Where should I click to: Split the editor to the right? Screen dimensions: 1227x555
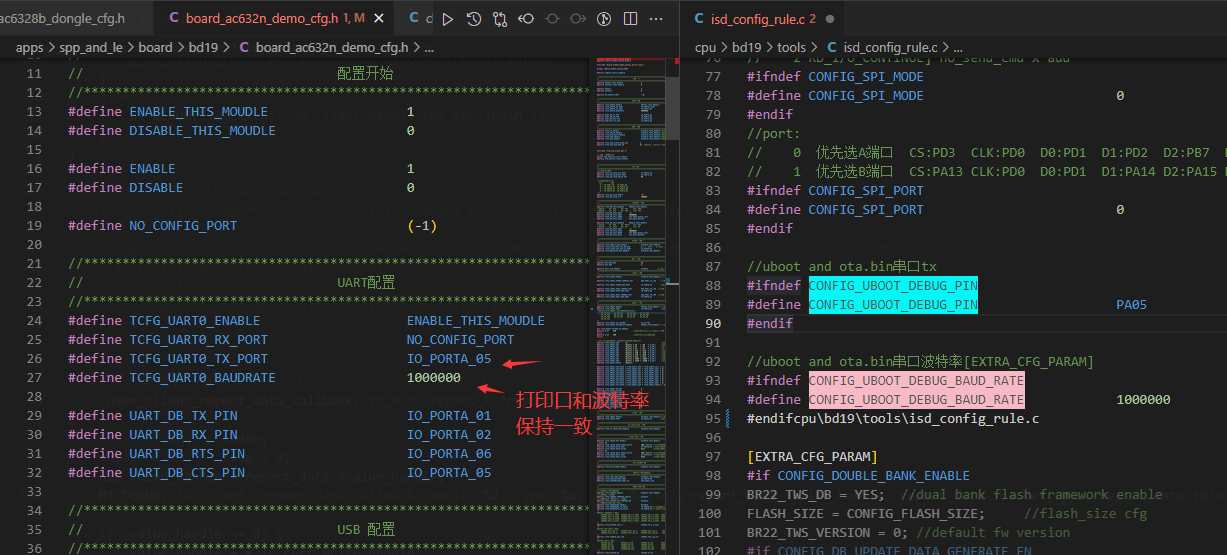tap(630, 19)
